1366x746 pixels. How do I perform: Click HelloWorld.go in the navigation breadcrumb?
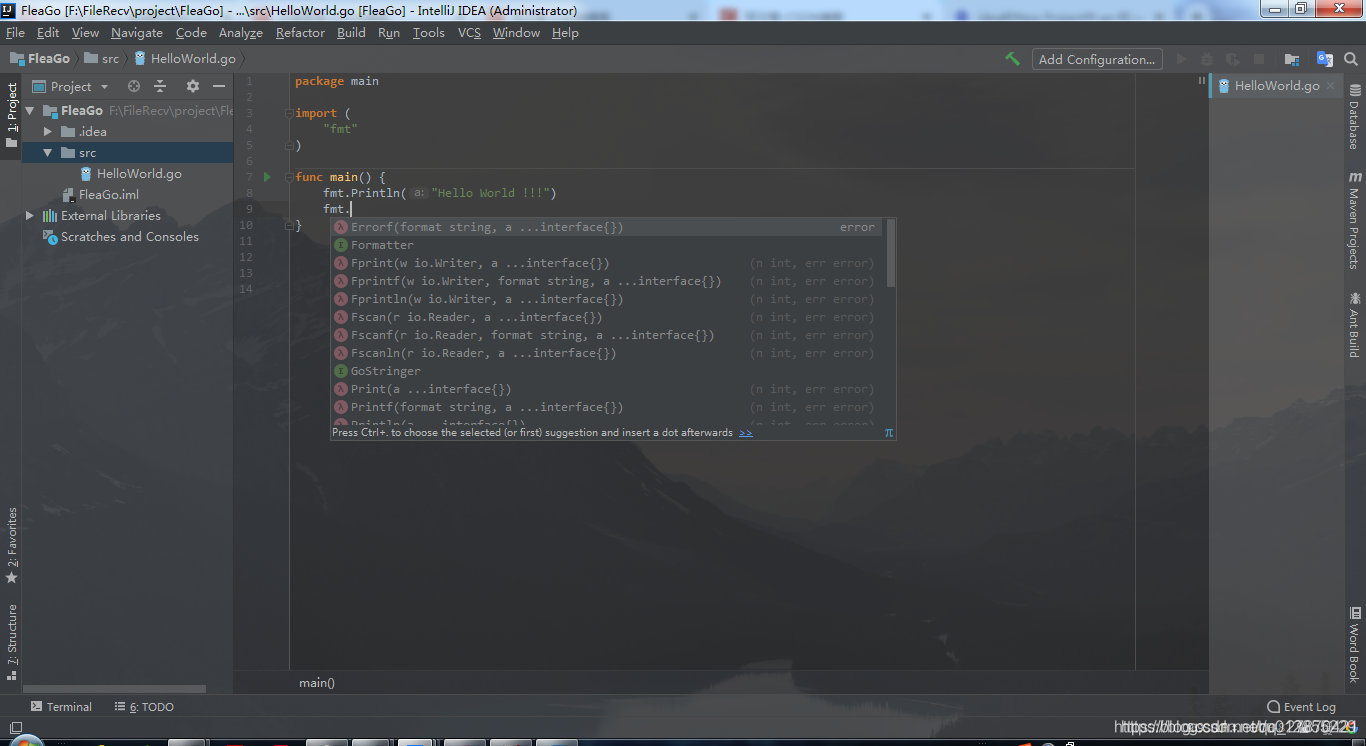pos(185,59)
